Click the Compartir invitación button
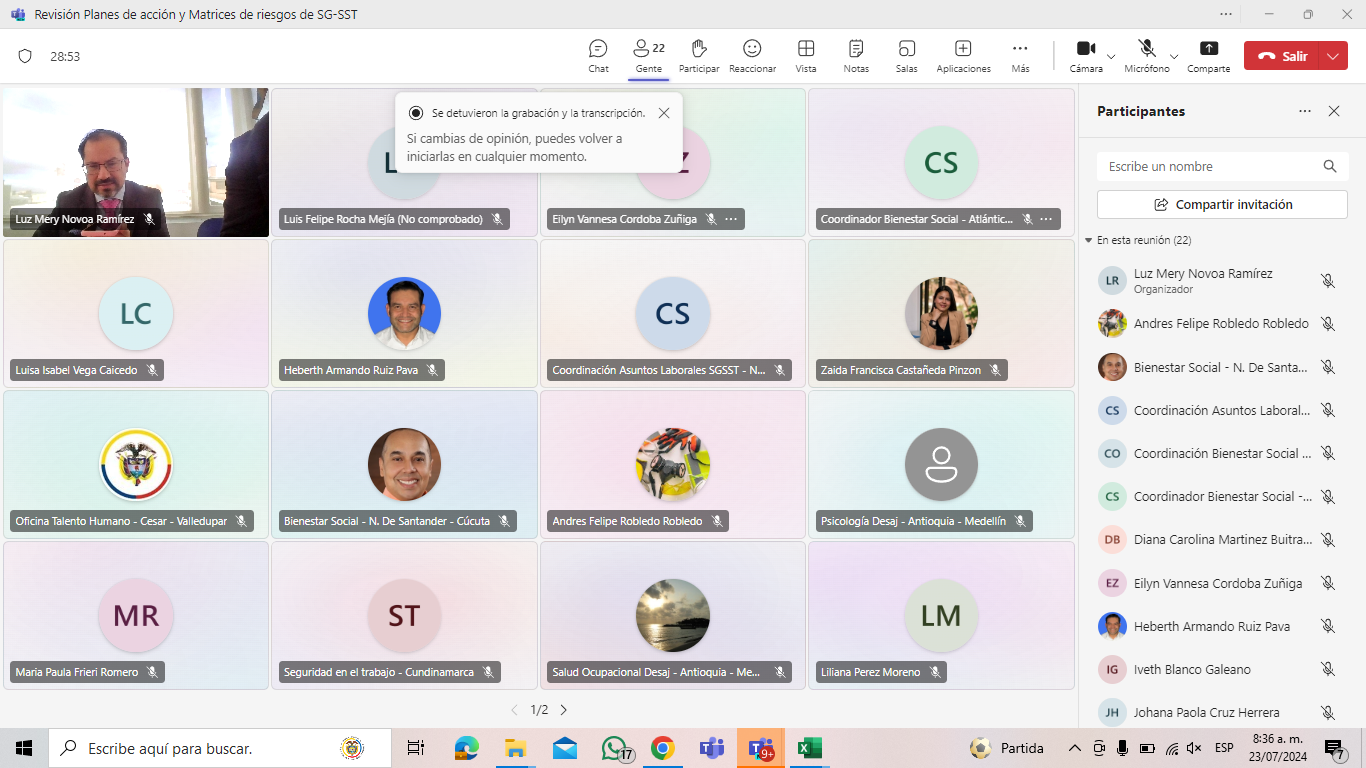Viewport: 1366px width, 768px height. click(1222, 204)
